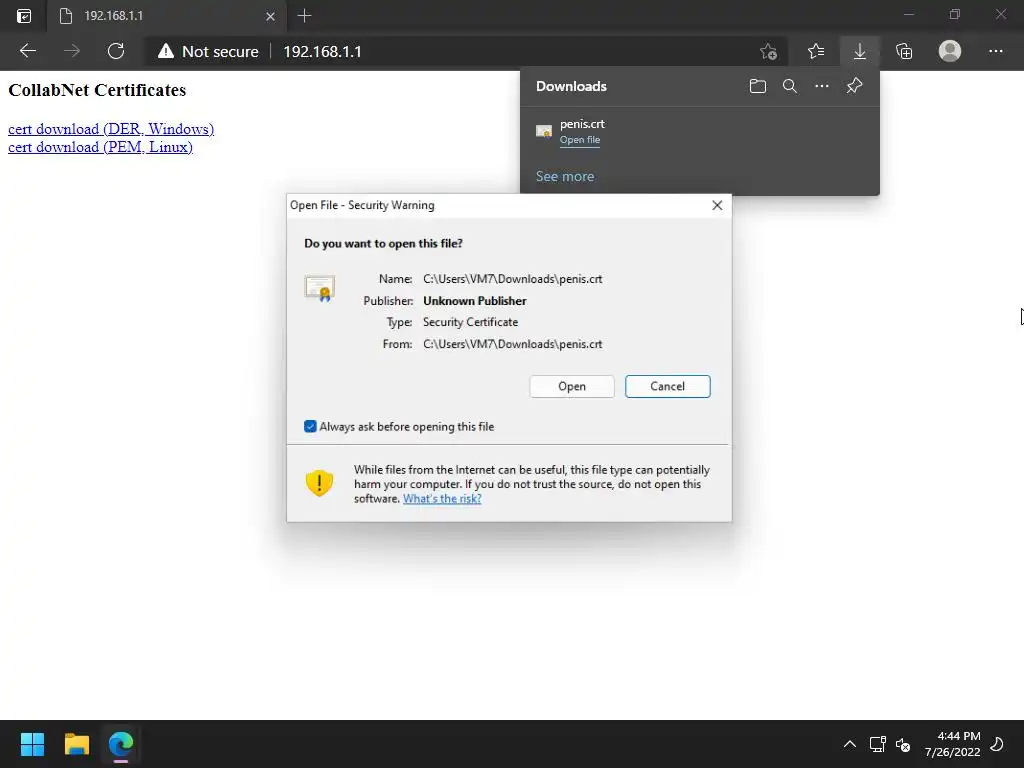Close the 192.168.1.1 tab
Viewport: 1024px width, 768px height.
click(270, 16)
